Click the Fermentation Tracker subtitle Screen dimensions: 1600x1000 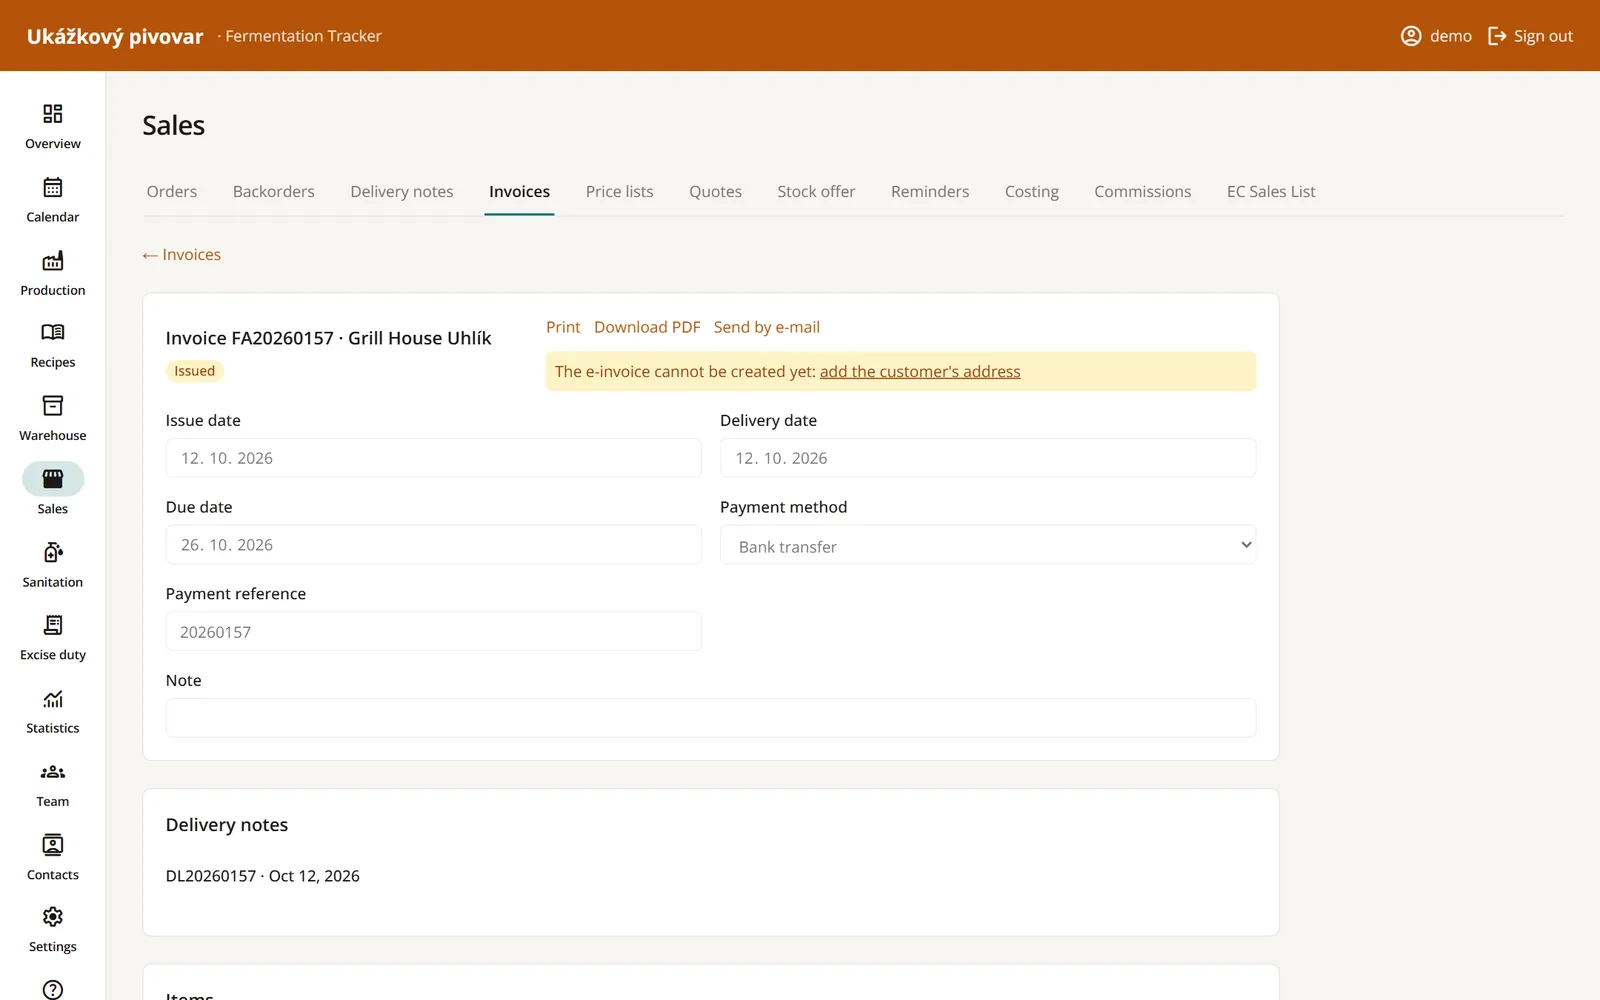click(x=303, y=36)
